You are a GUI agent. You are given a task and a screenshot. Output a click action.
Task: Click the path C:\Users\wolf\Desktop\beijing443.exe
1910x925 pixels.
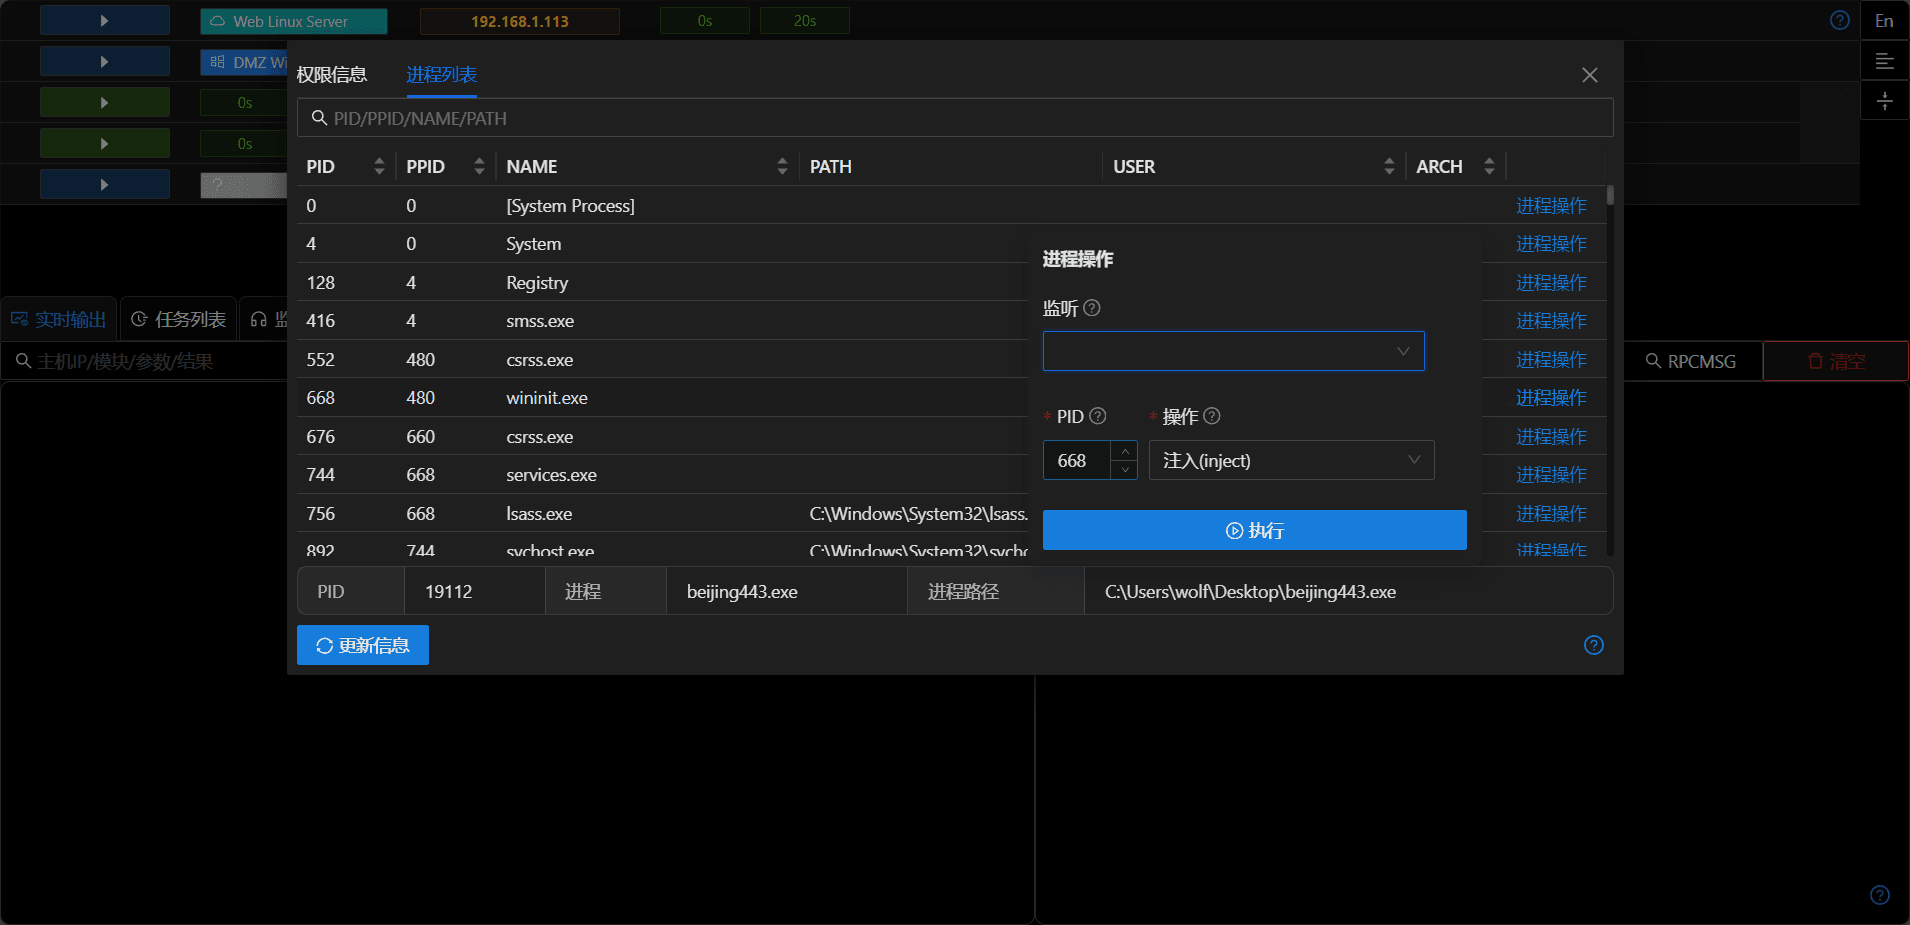1250,591
